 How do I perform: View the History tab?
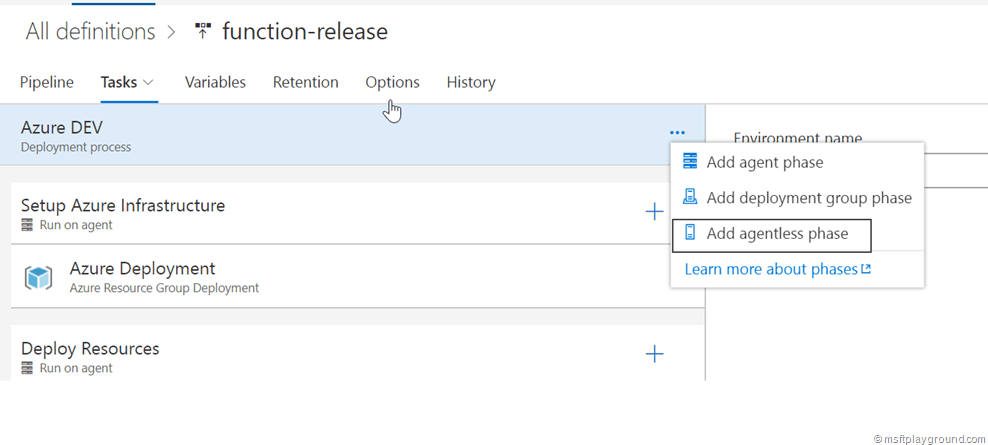pyautogui.click(x=471, y=83)
